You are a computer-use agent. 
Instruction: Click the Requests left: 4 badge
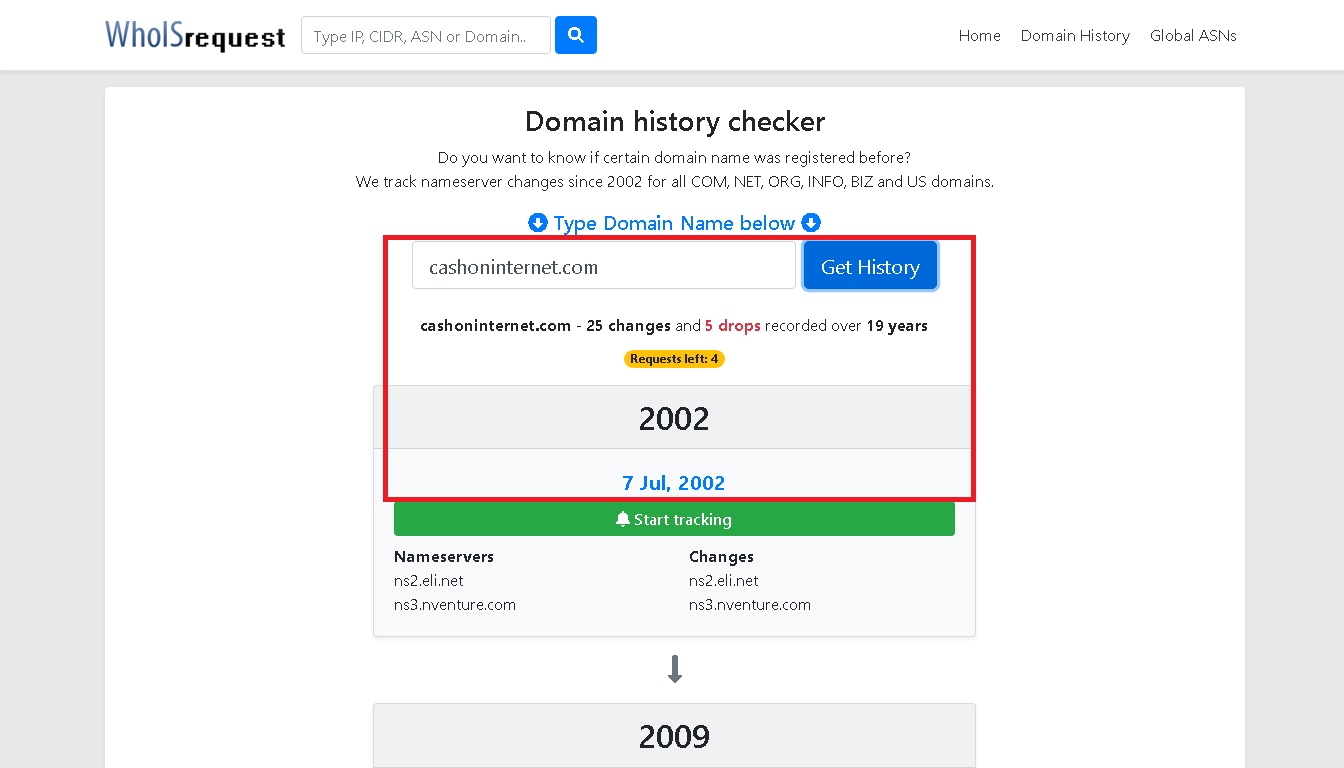pyautogui.click(x=674, y=359)
